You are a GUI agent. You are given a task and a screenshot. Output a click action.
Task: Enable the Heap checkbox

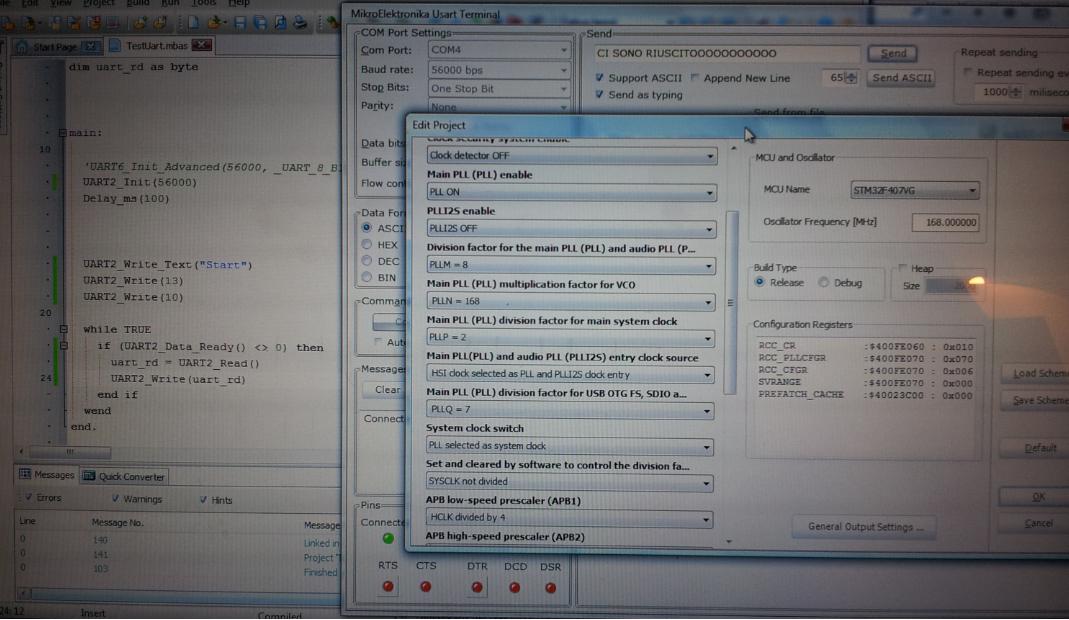point(903,268)
